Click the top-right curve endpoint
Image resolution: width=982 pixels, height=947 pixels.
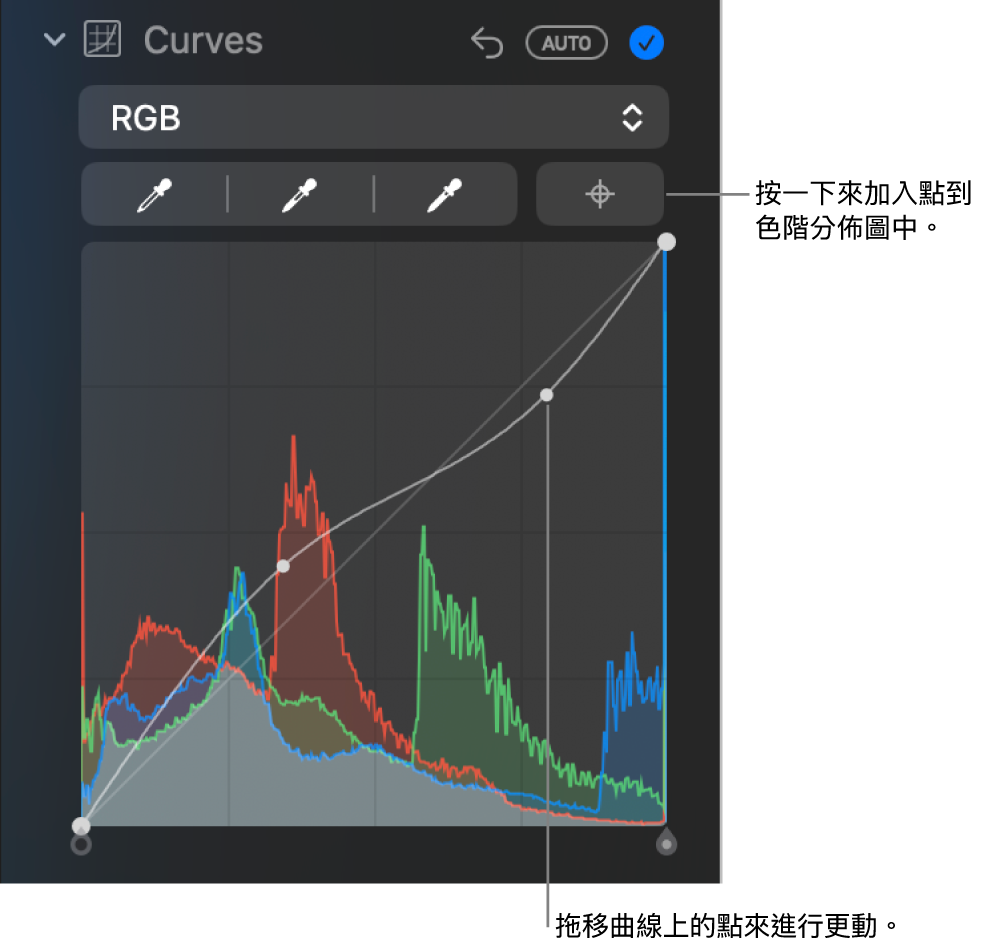(x=666, y=242)
